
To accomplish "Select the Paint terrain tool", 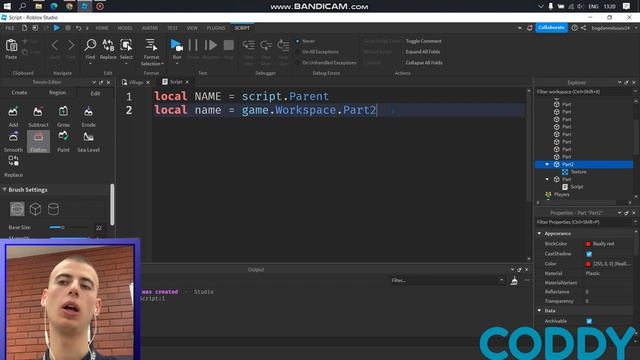I will [63, 142].
